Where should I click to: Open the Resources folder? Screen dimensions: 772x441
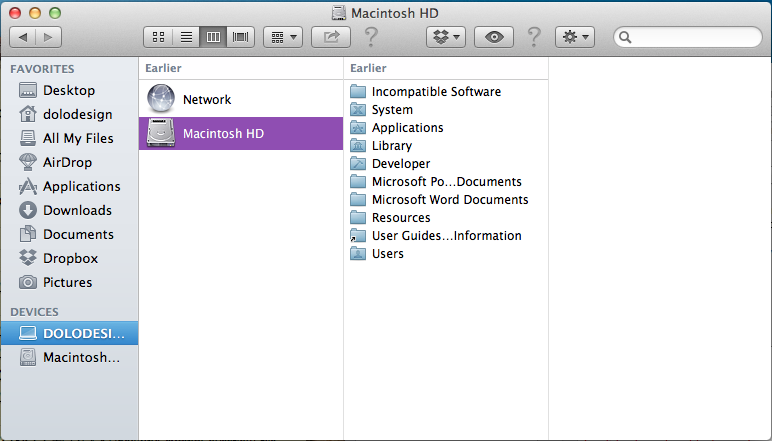[446, 218]
